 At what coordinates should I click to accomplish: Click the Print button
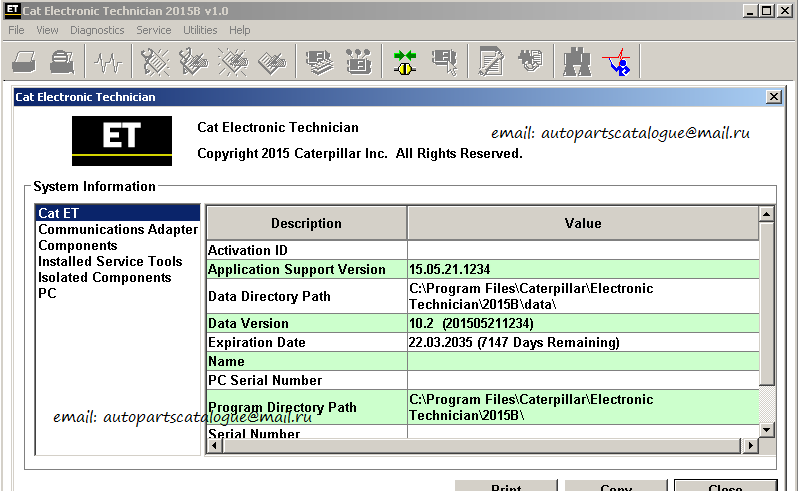506,485
